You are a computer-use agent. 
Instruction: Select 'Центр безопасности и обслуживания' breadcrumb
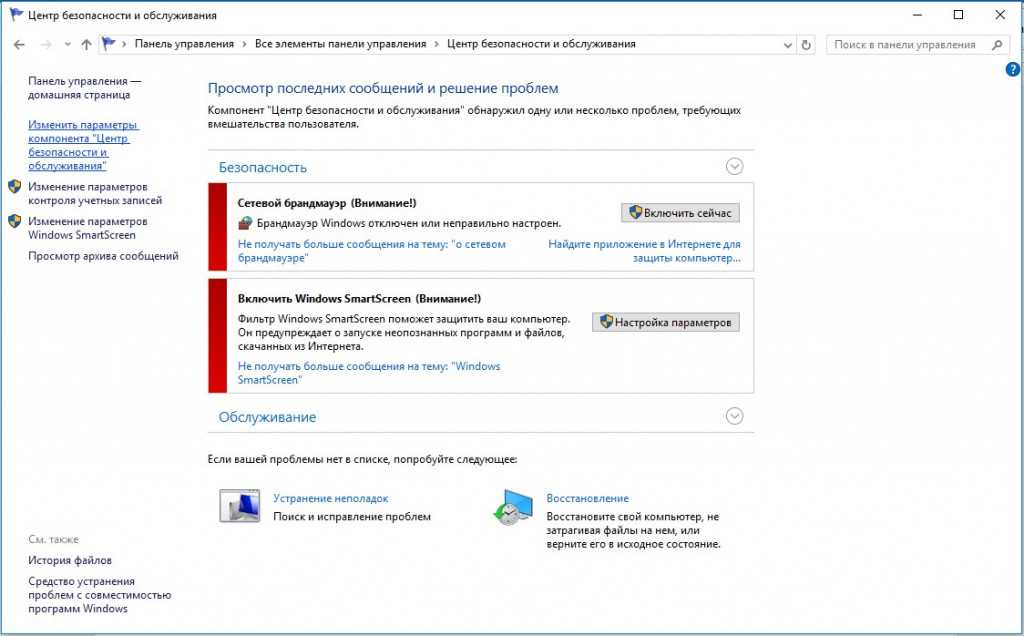(541, 44)
